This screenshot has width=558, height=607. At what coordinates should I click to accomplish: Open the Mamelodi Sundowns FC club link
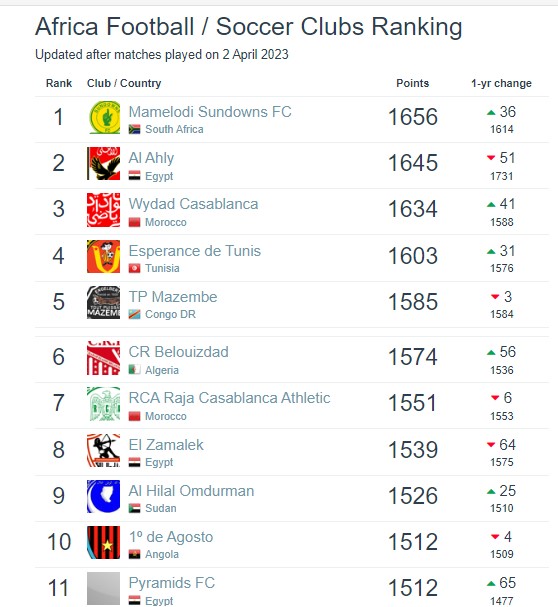[210, 112]
